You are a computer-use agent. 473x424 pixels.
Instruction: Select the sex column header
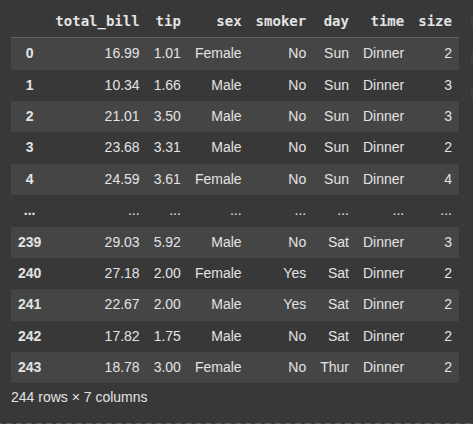[229, 21]
